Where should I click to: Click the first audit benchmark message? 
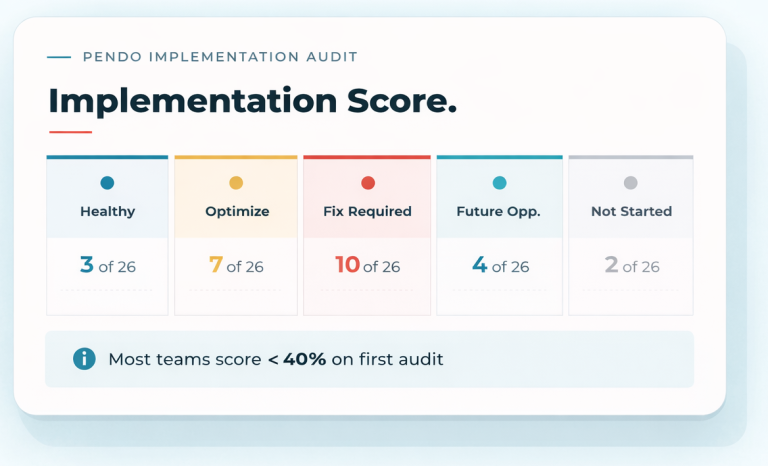pos(275,359)
